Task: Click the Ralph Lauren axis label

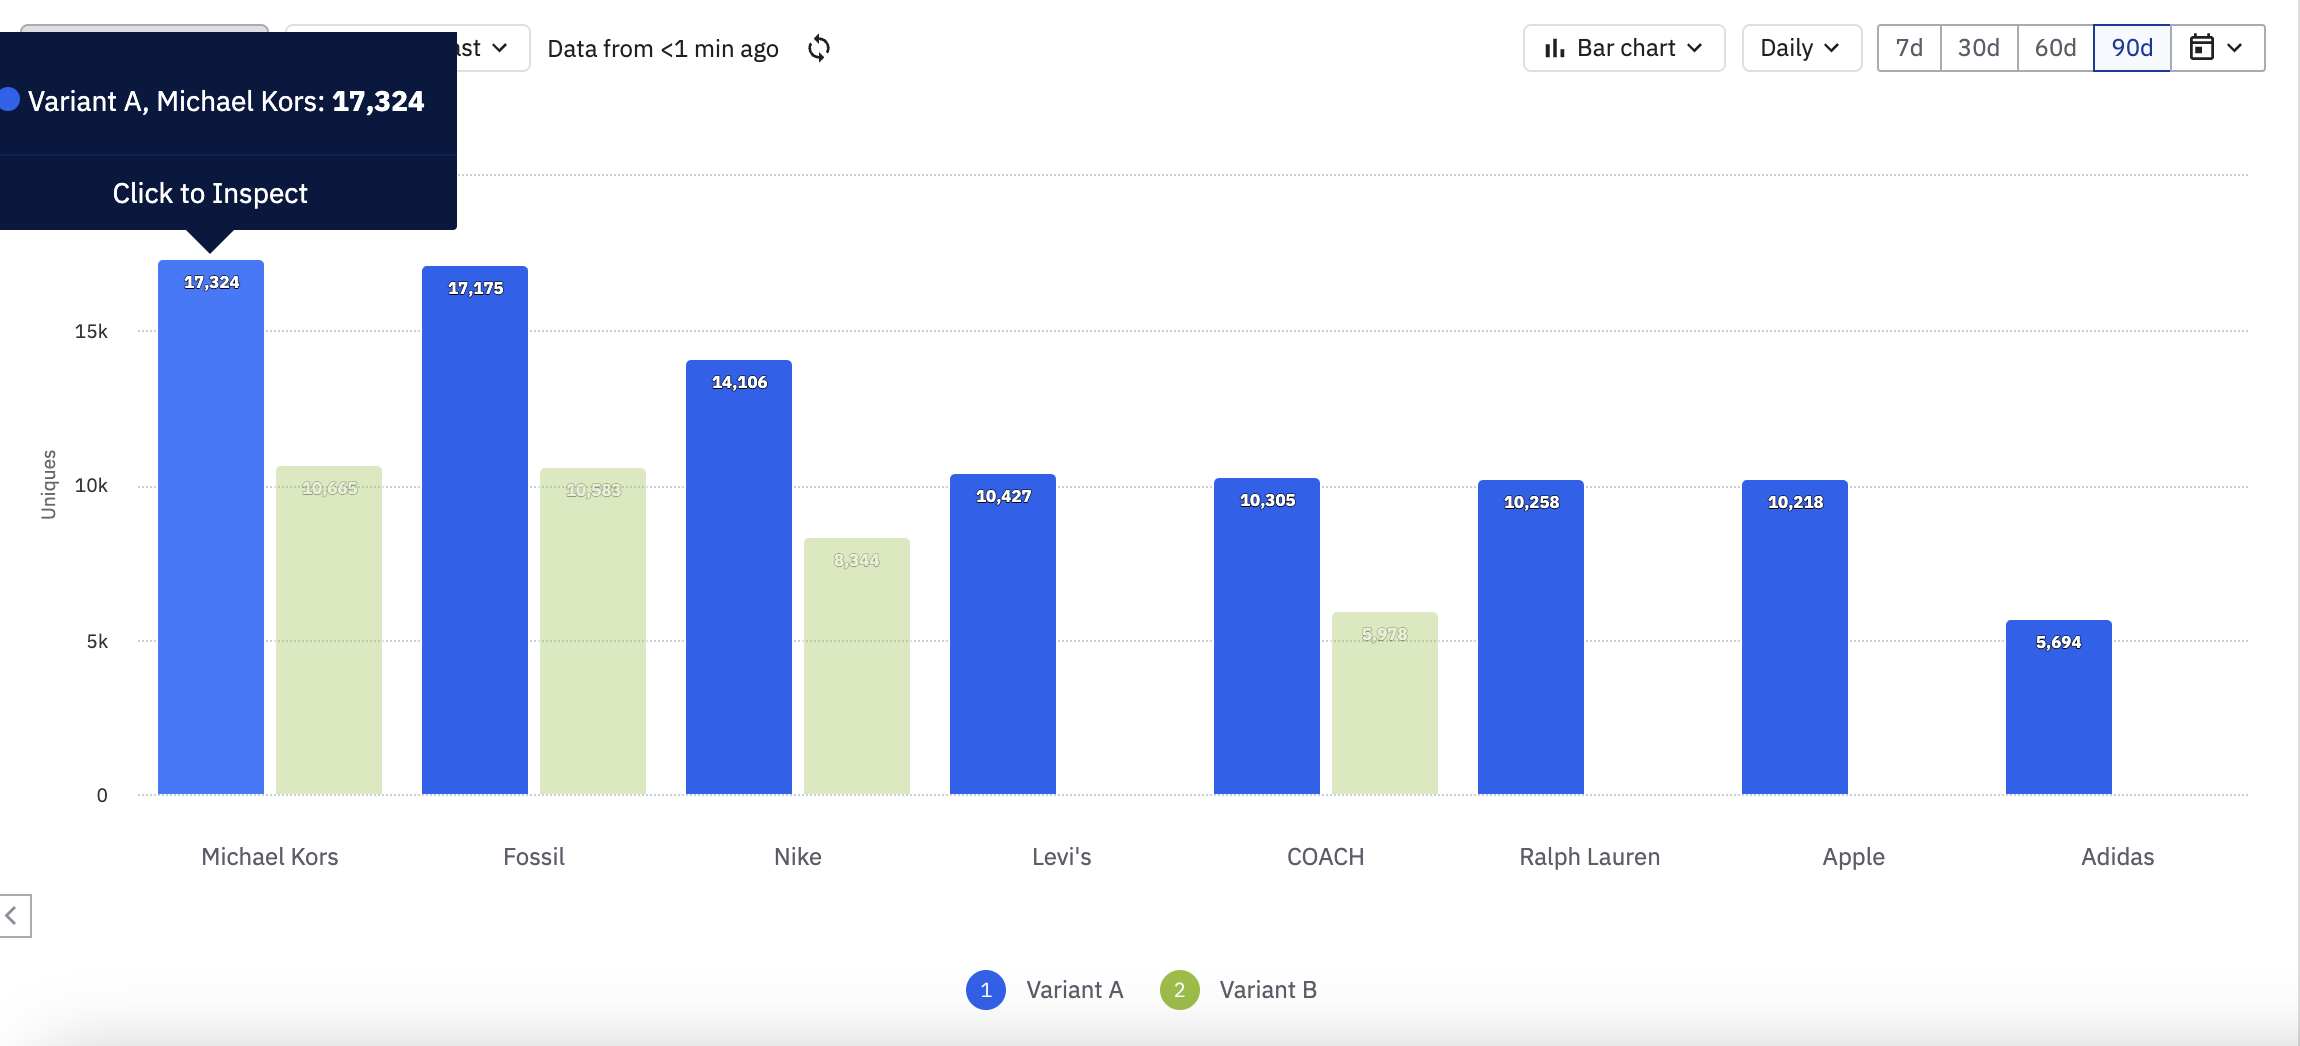Action: tap(1590, 857)
